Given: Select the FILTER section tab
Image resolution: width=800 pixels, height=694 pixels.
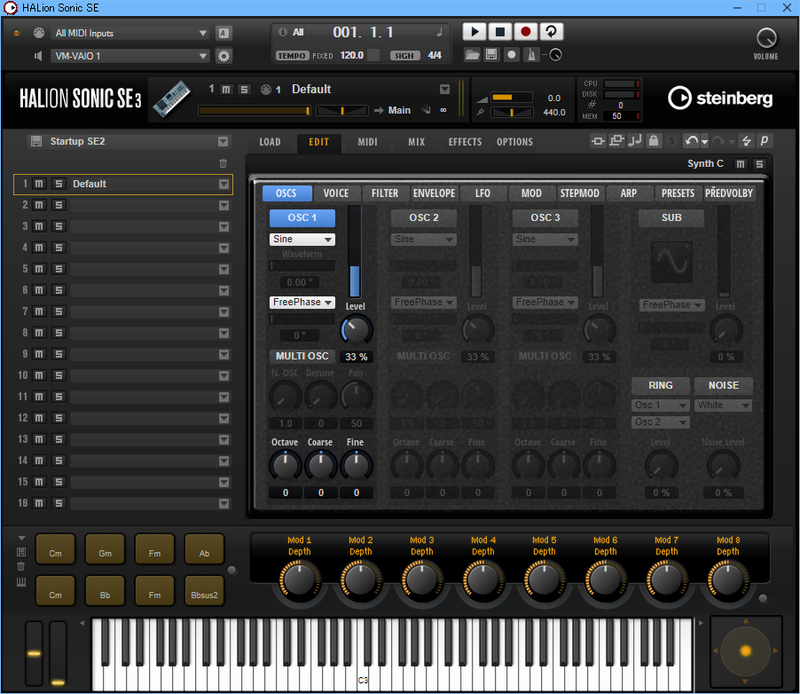Looking at the screenshot, I should (385, 193).
